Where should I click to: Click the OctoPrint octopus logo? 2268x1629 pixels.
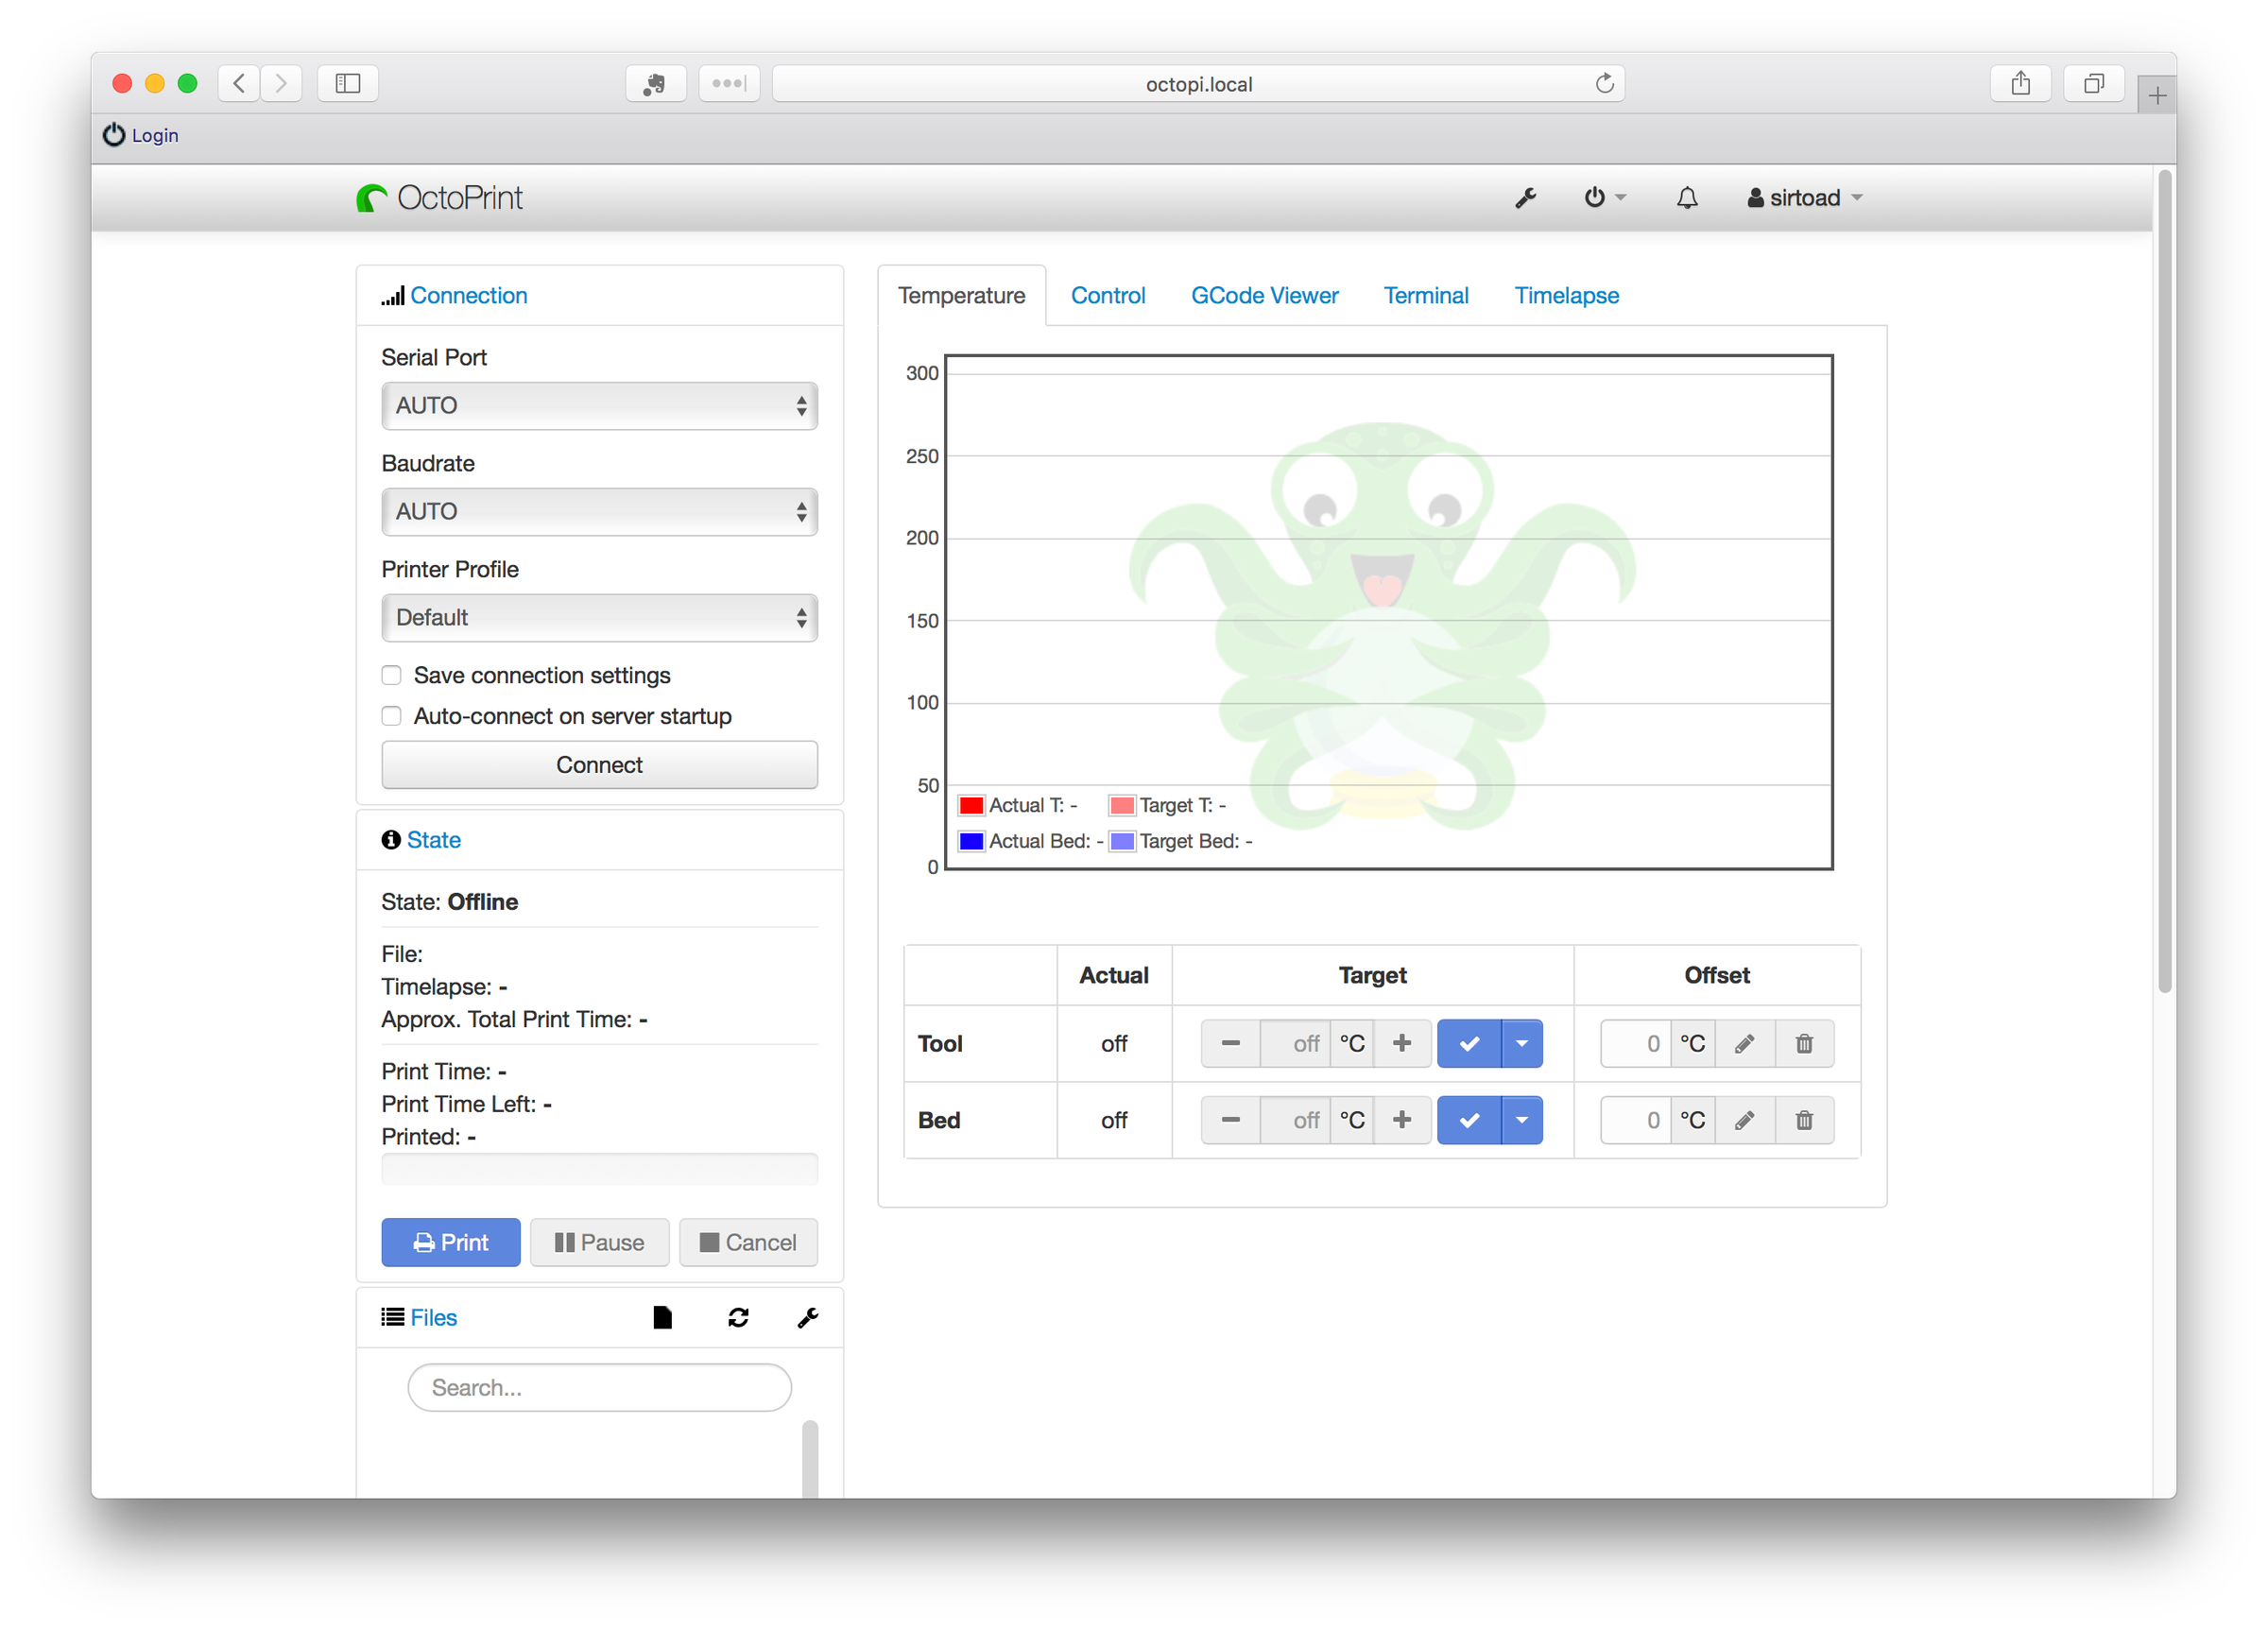click(x=371, y=197)
